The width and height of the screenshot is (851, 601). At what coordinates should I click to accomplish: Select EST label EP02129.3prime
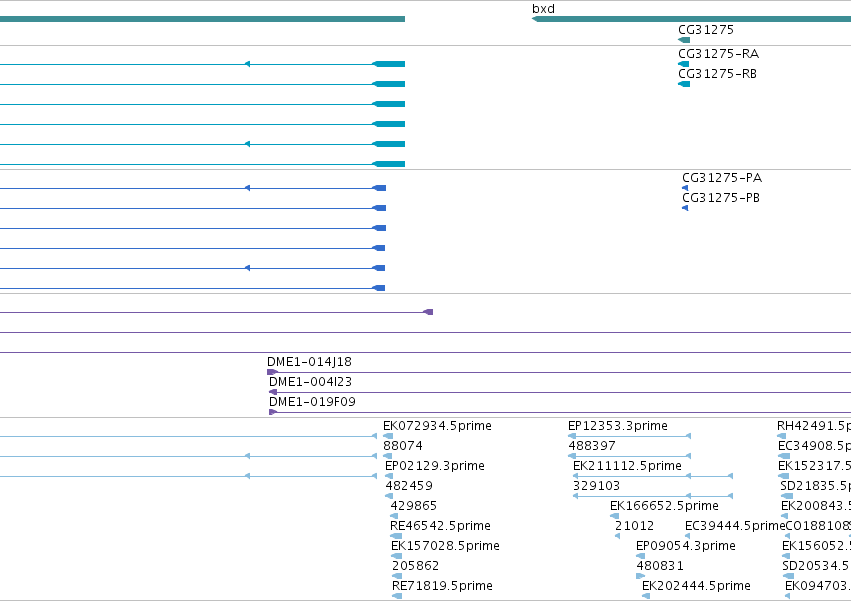(435, 466)
